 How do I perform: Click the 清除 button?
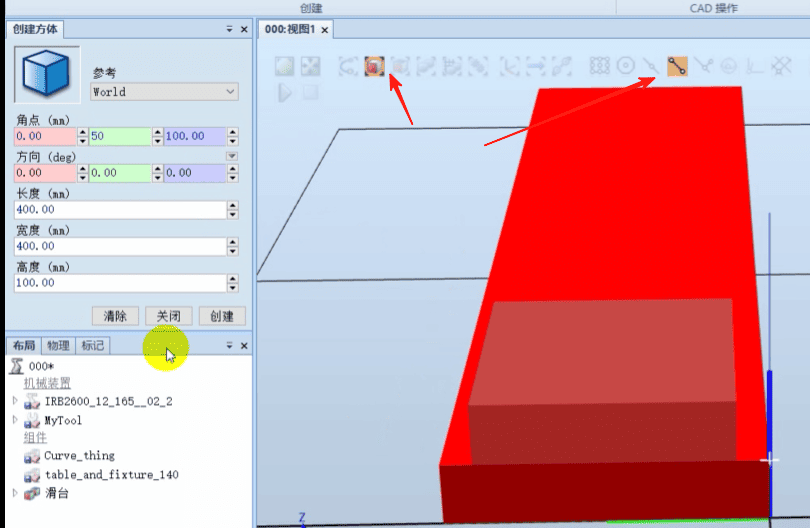[x=115, y=316]
